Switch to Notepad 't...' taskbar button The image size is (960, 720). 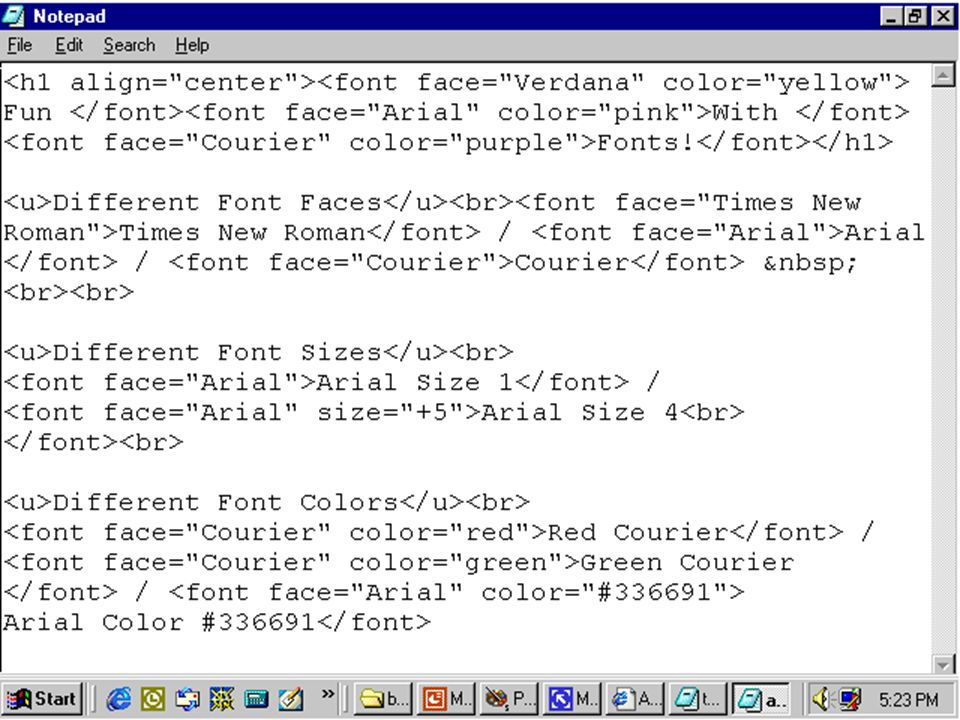698,699
